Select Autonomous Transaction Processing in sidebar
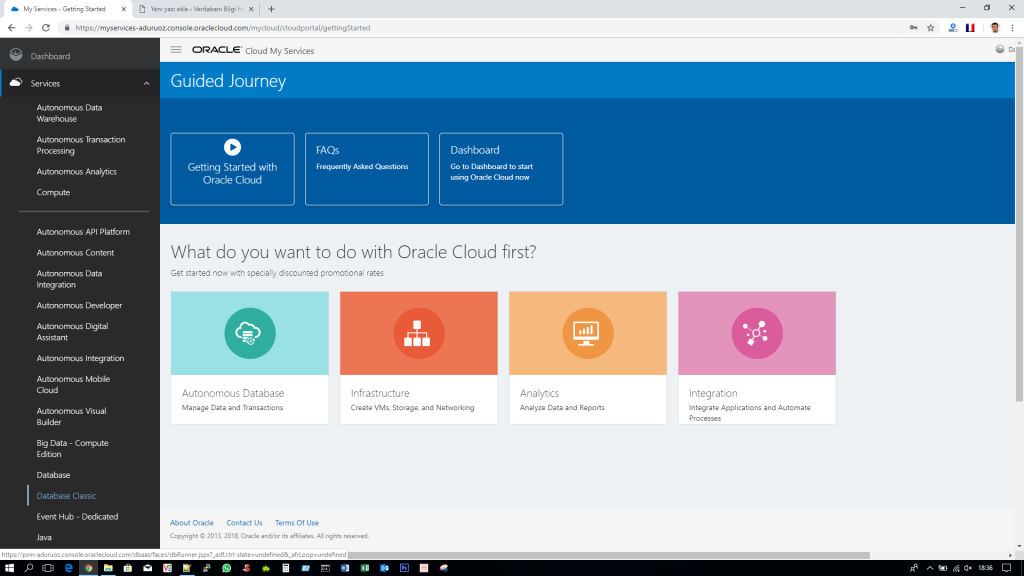Viewport: 1024px width, 576px height. 80,145
